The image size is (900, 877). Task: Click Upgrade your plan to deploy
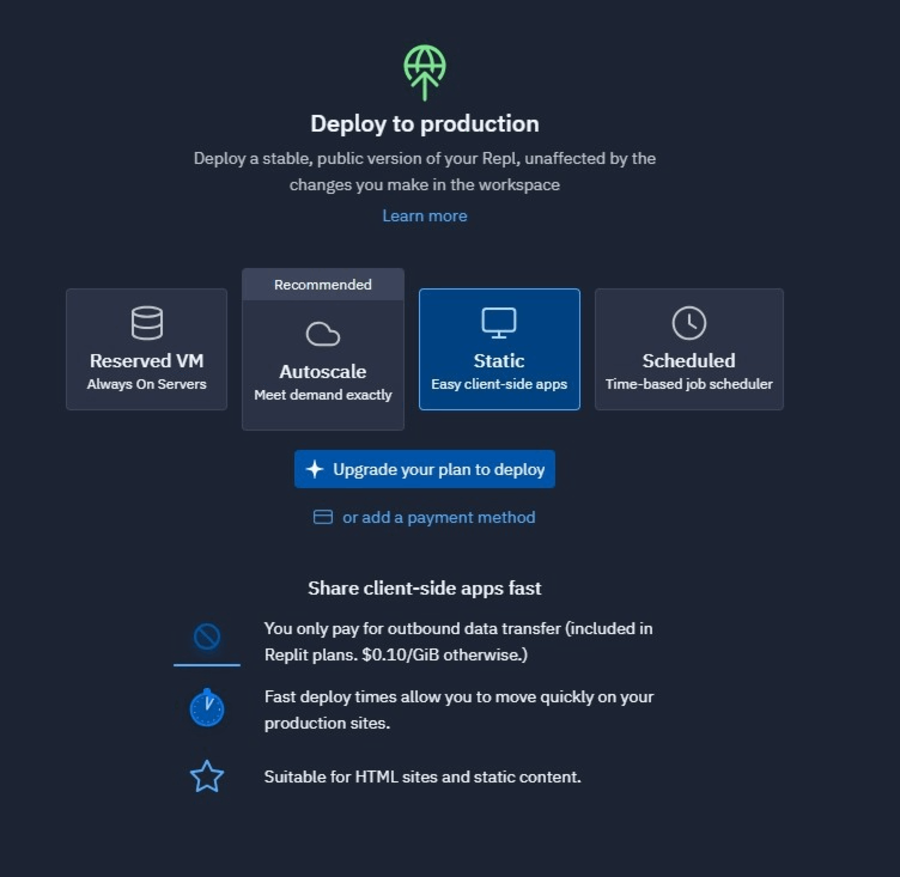click(425, 469)
